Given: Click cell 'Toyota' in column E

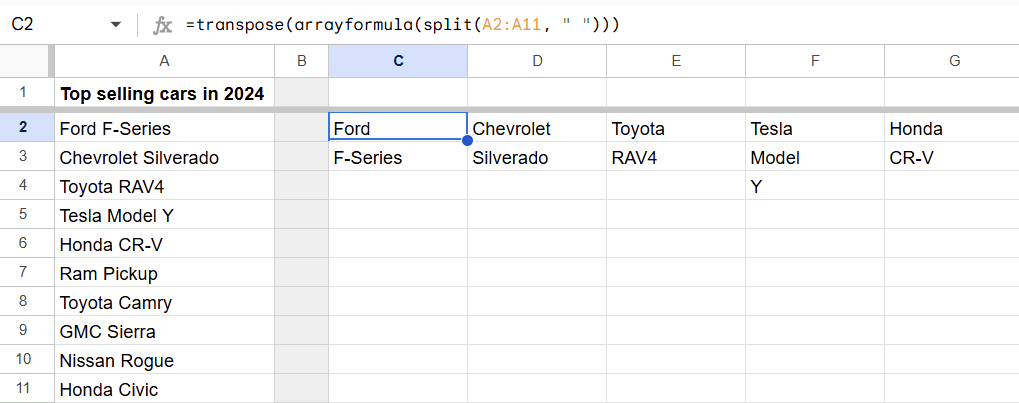Looking at the screenshot, I should 676,127.
